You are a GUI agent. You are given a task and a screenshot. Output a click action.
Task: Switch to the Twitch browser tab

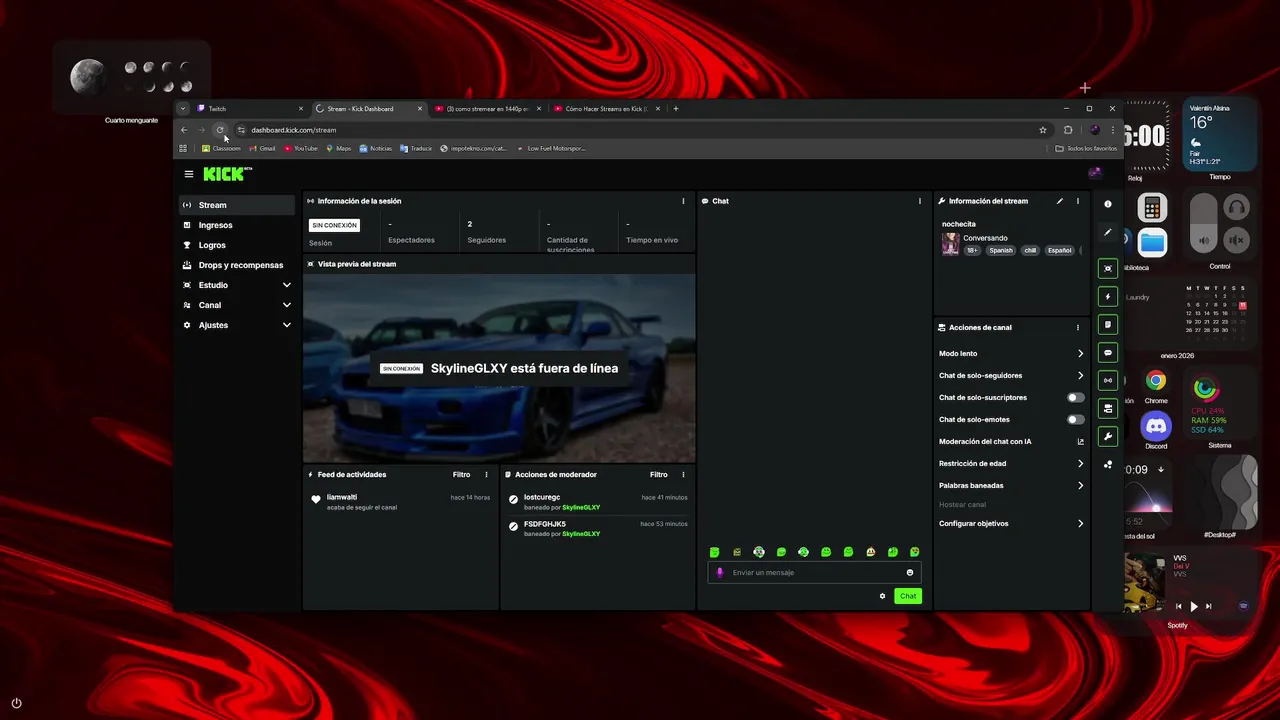(250, 108)
